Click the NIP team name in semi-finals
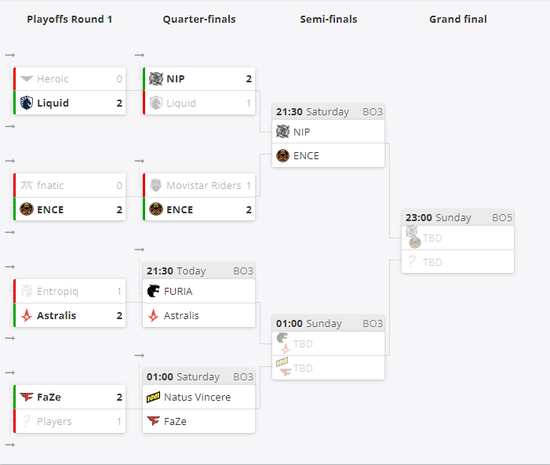 [302, 132]
